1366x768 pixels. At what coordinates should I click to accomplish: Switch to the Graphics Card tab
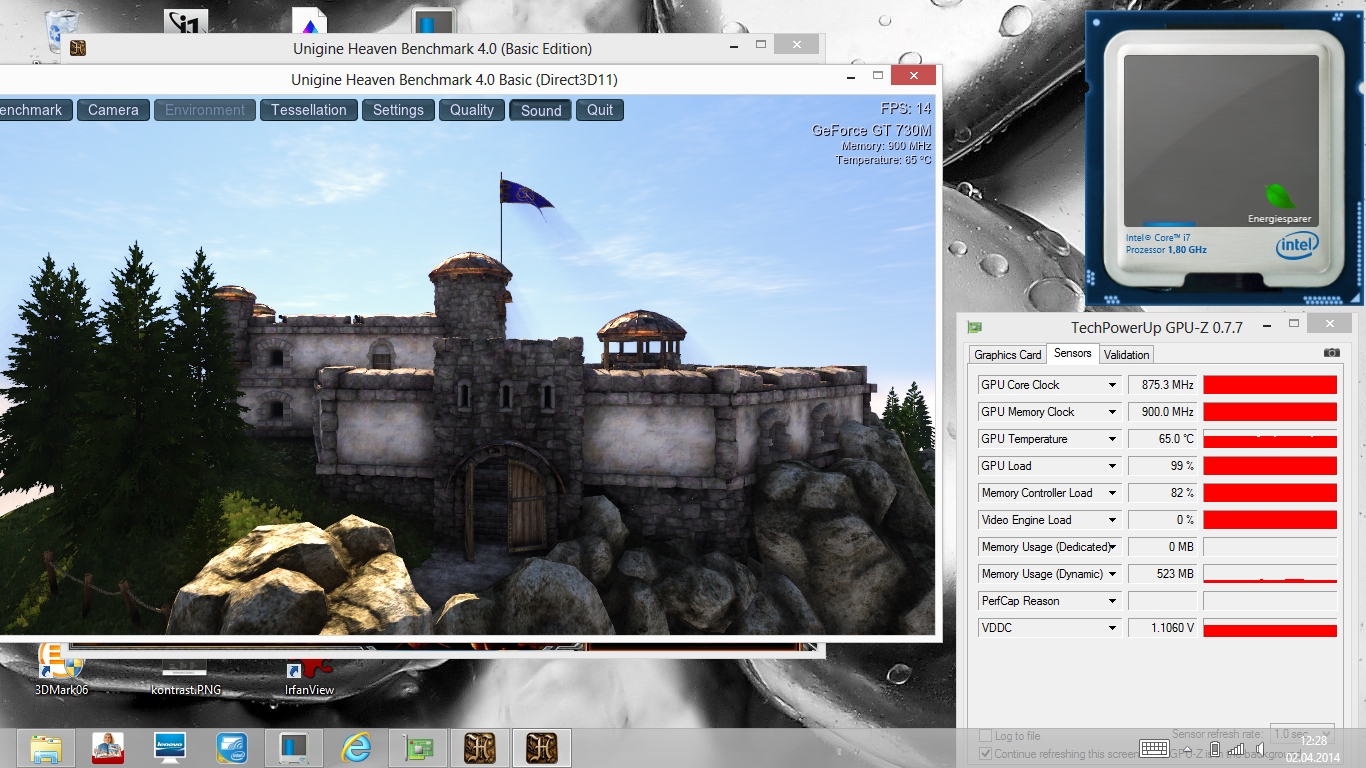pos(1008,355)
